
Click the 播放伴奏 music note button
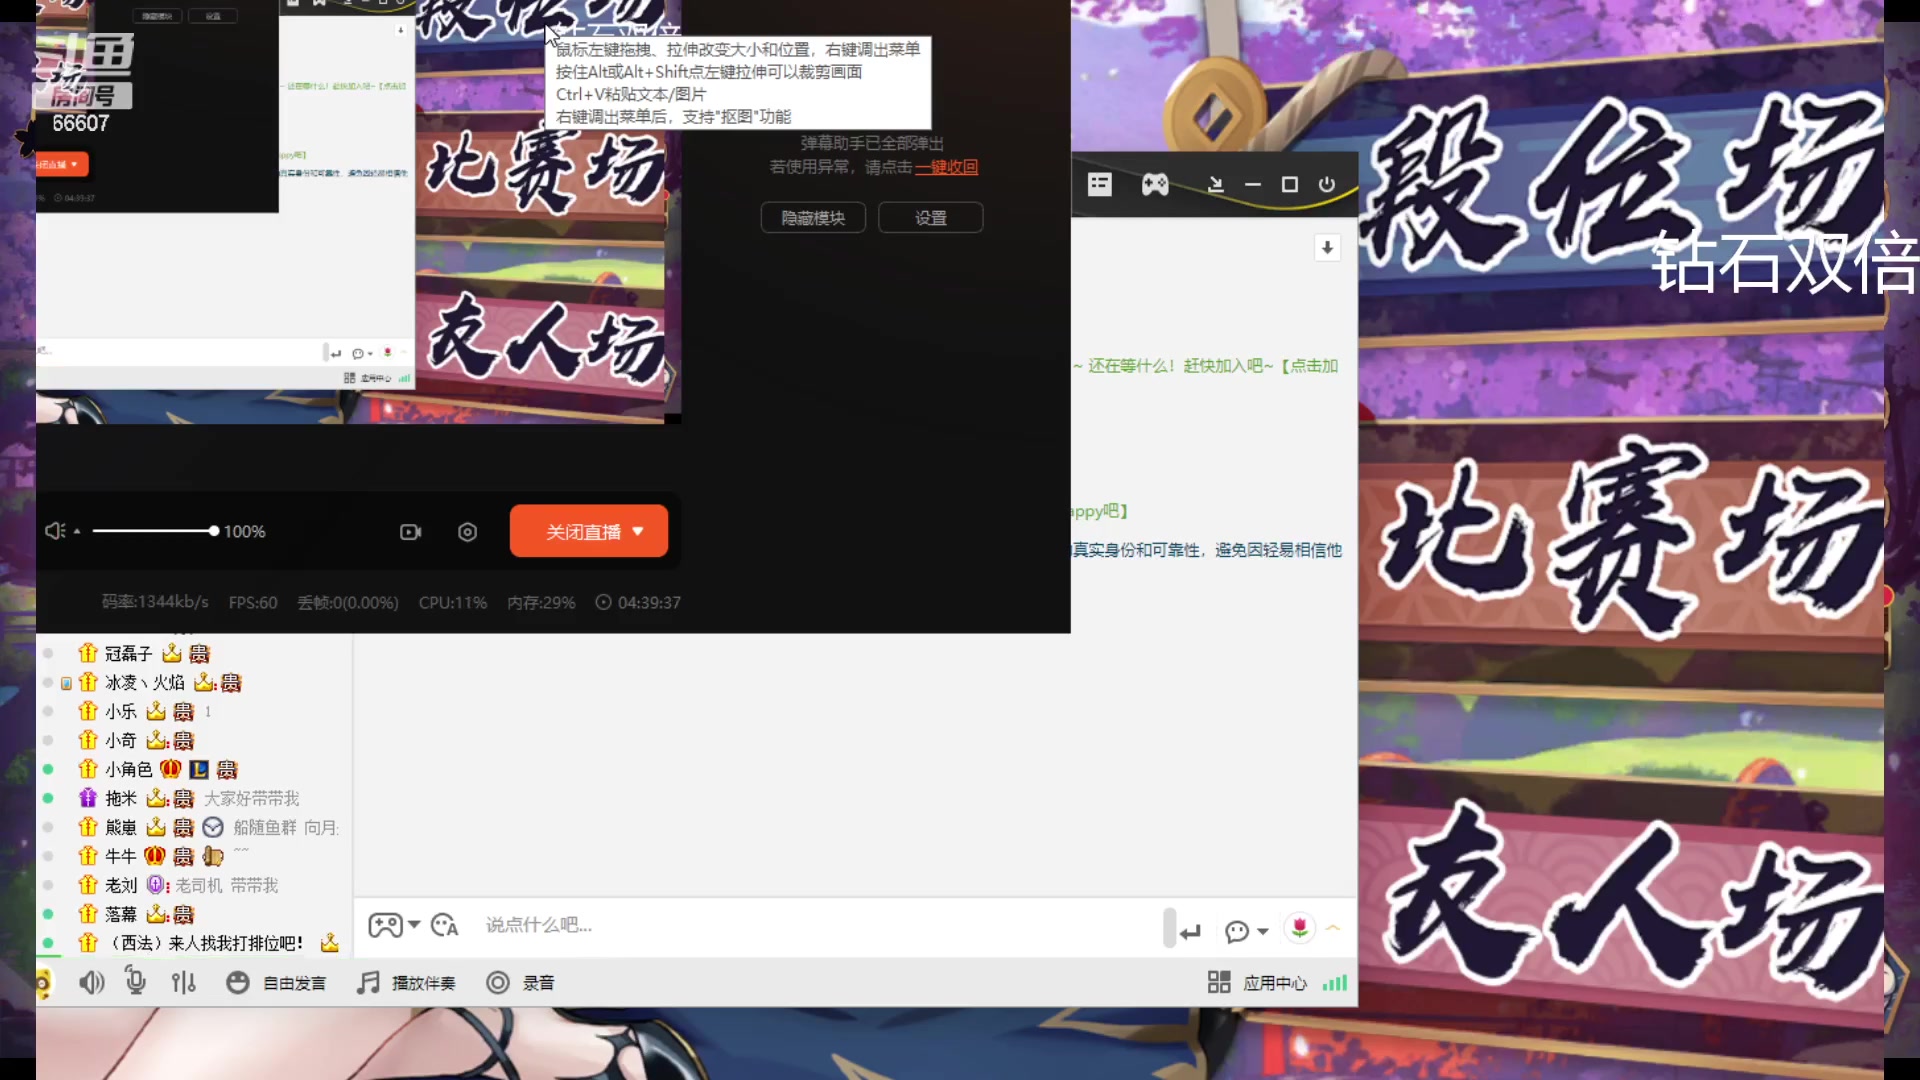[369, 983]
